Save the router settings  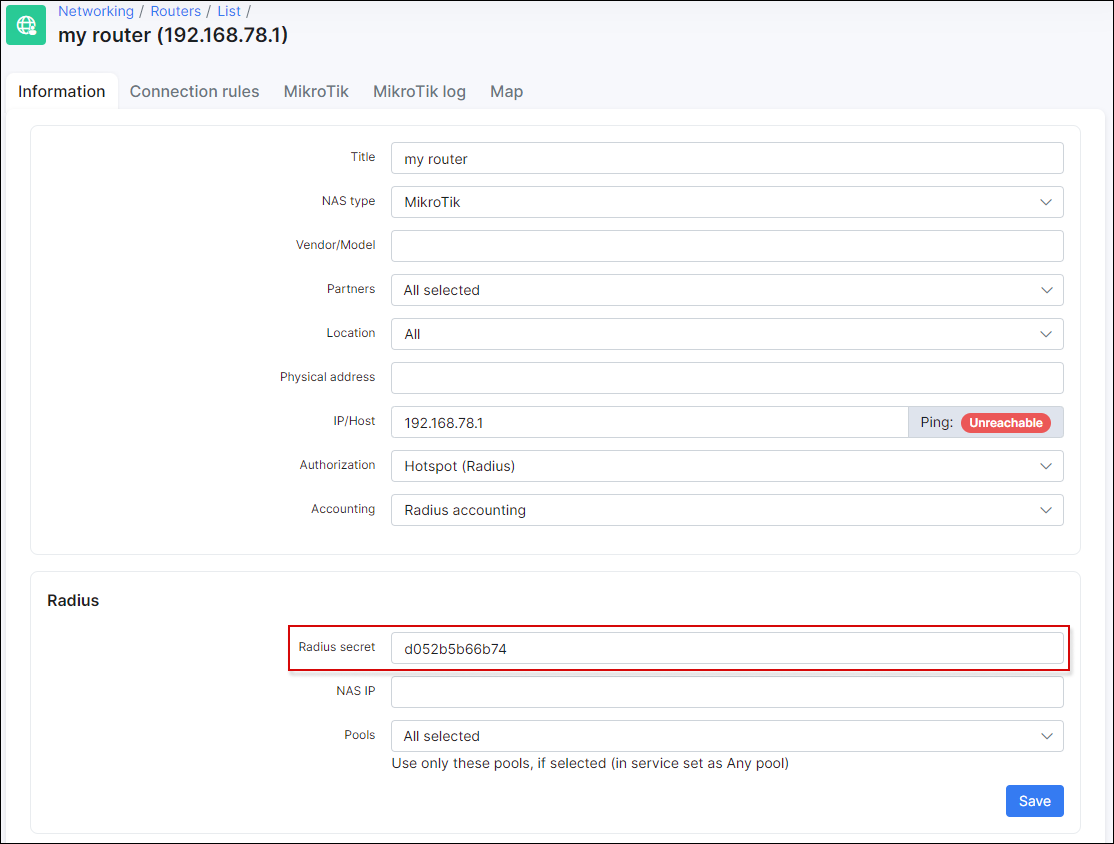1034,801
